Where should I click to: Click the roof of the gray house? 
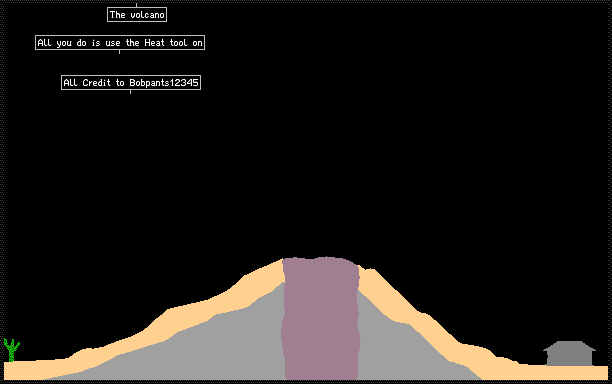569,346
